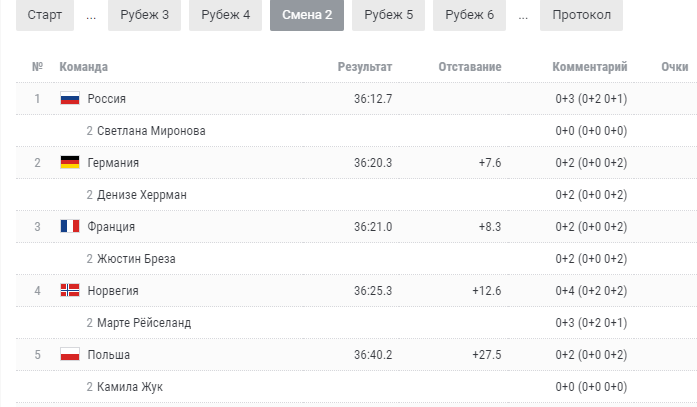This screenshot has width=697, height=407.
Task: Expand hidden tabs ellipsis after Старт
Action: pyautogui.click(x=91, y=16)
